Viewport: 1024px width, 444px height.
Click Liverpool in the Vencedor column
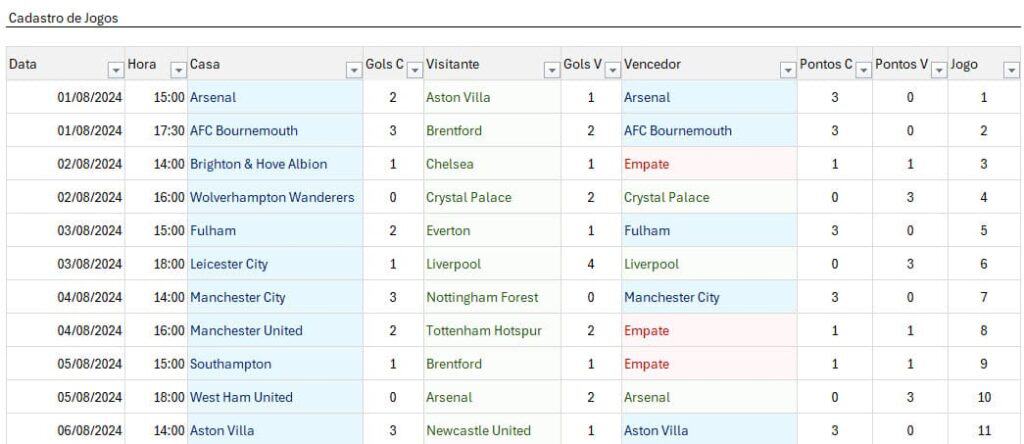[x=709, y=264]
